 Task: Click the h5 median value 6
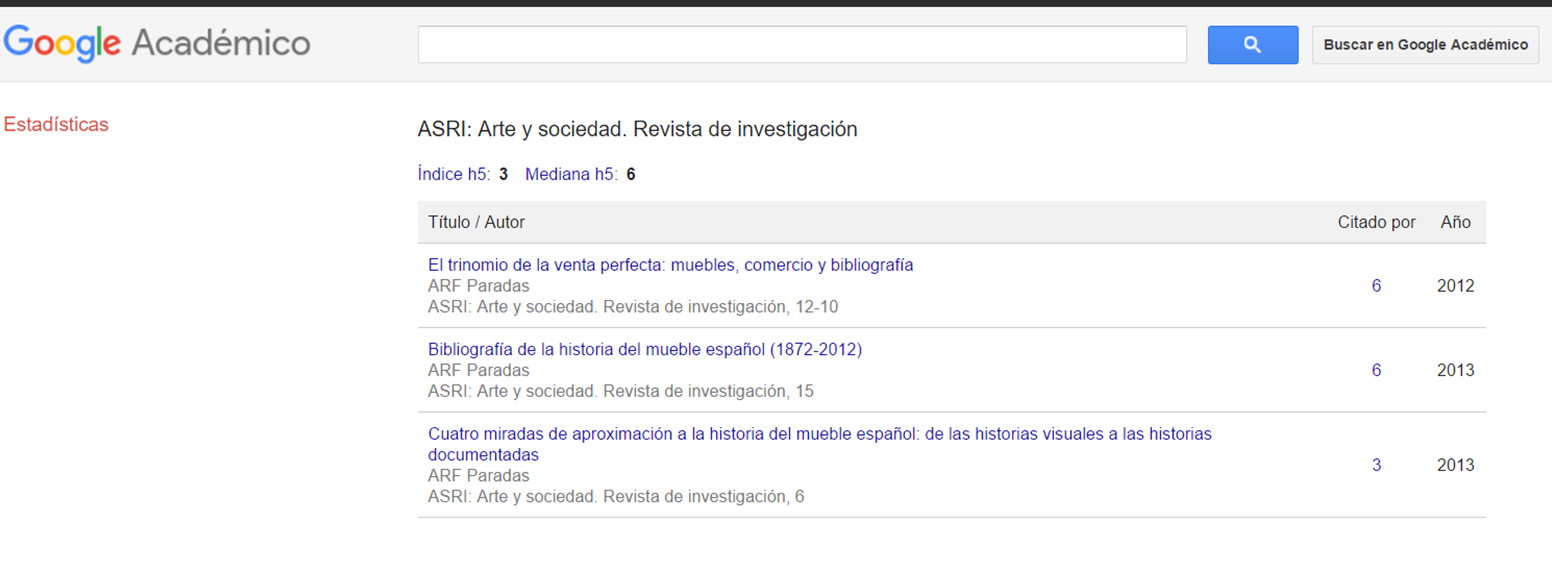tap(631, 174)
